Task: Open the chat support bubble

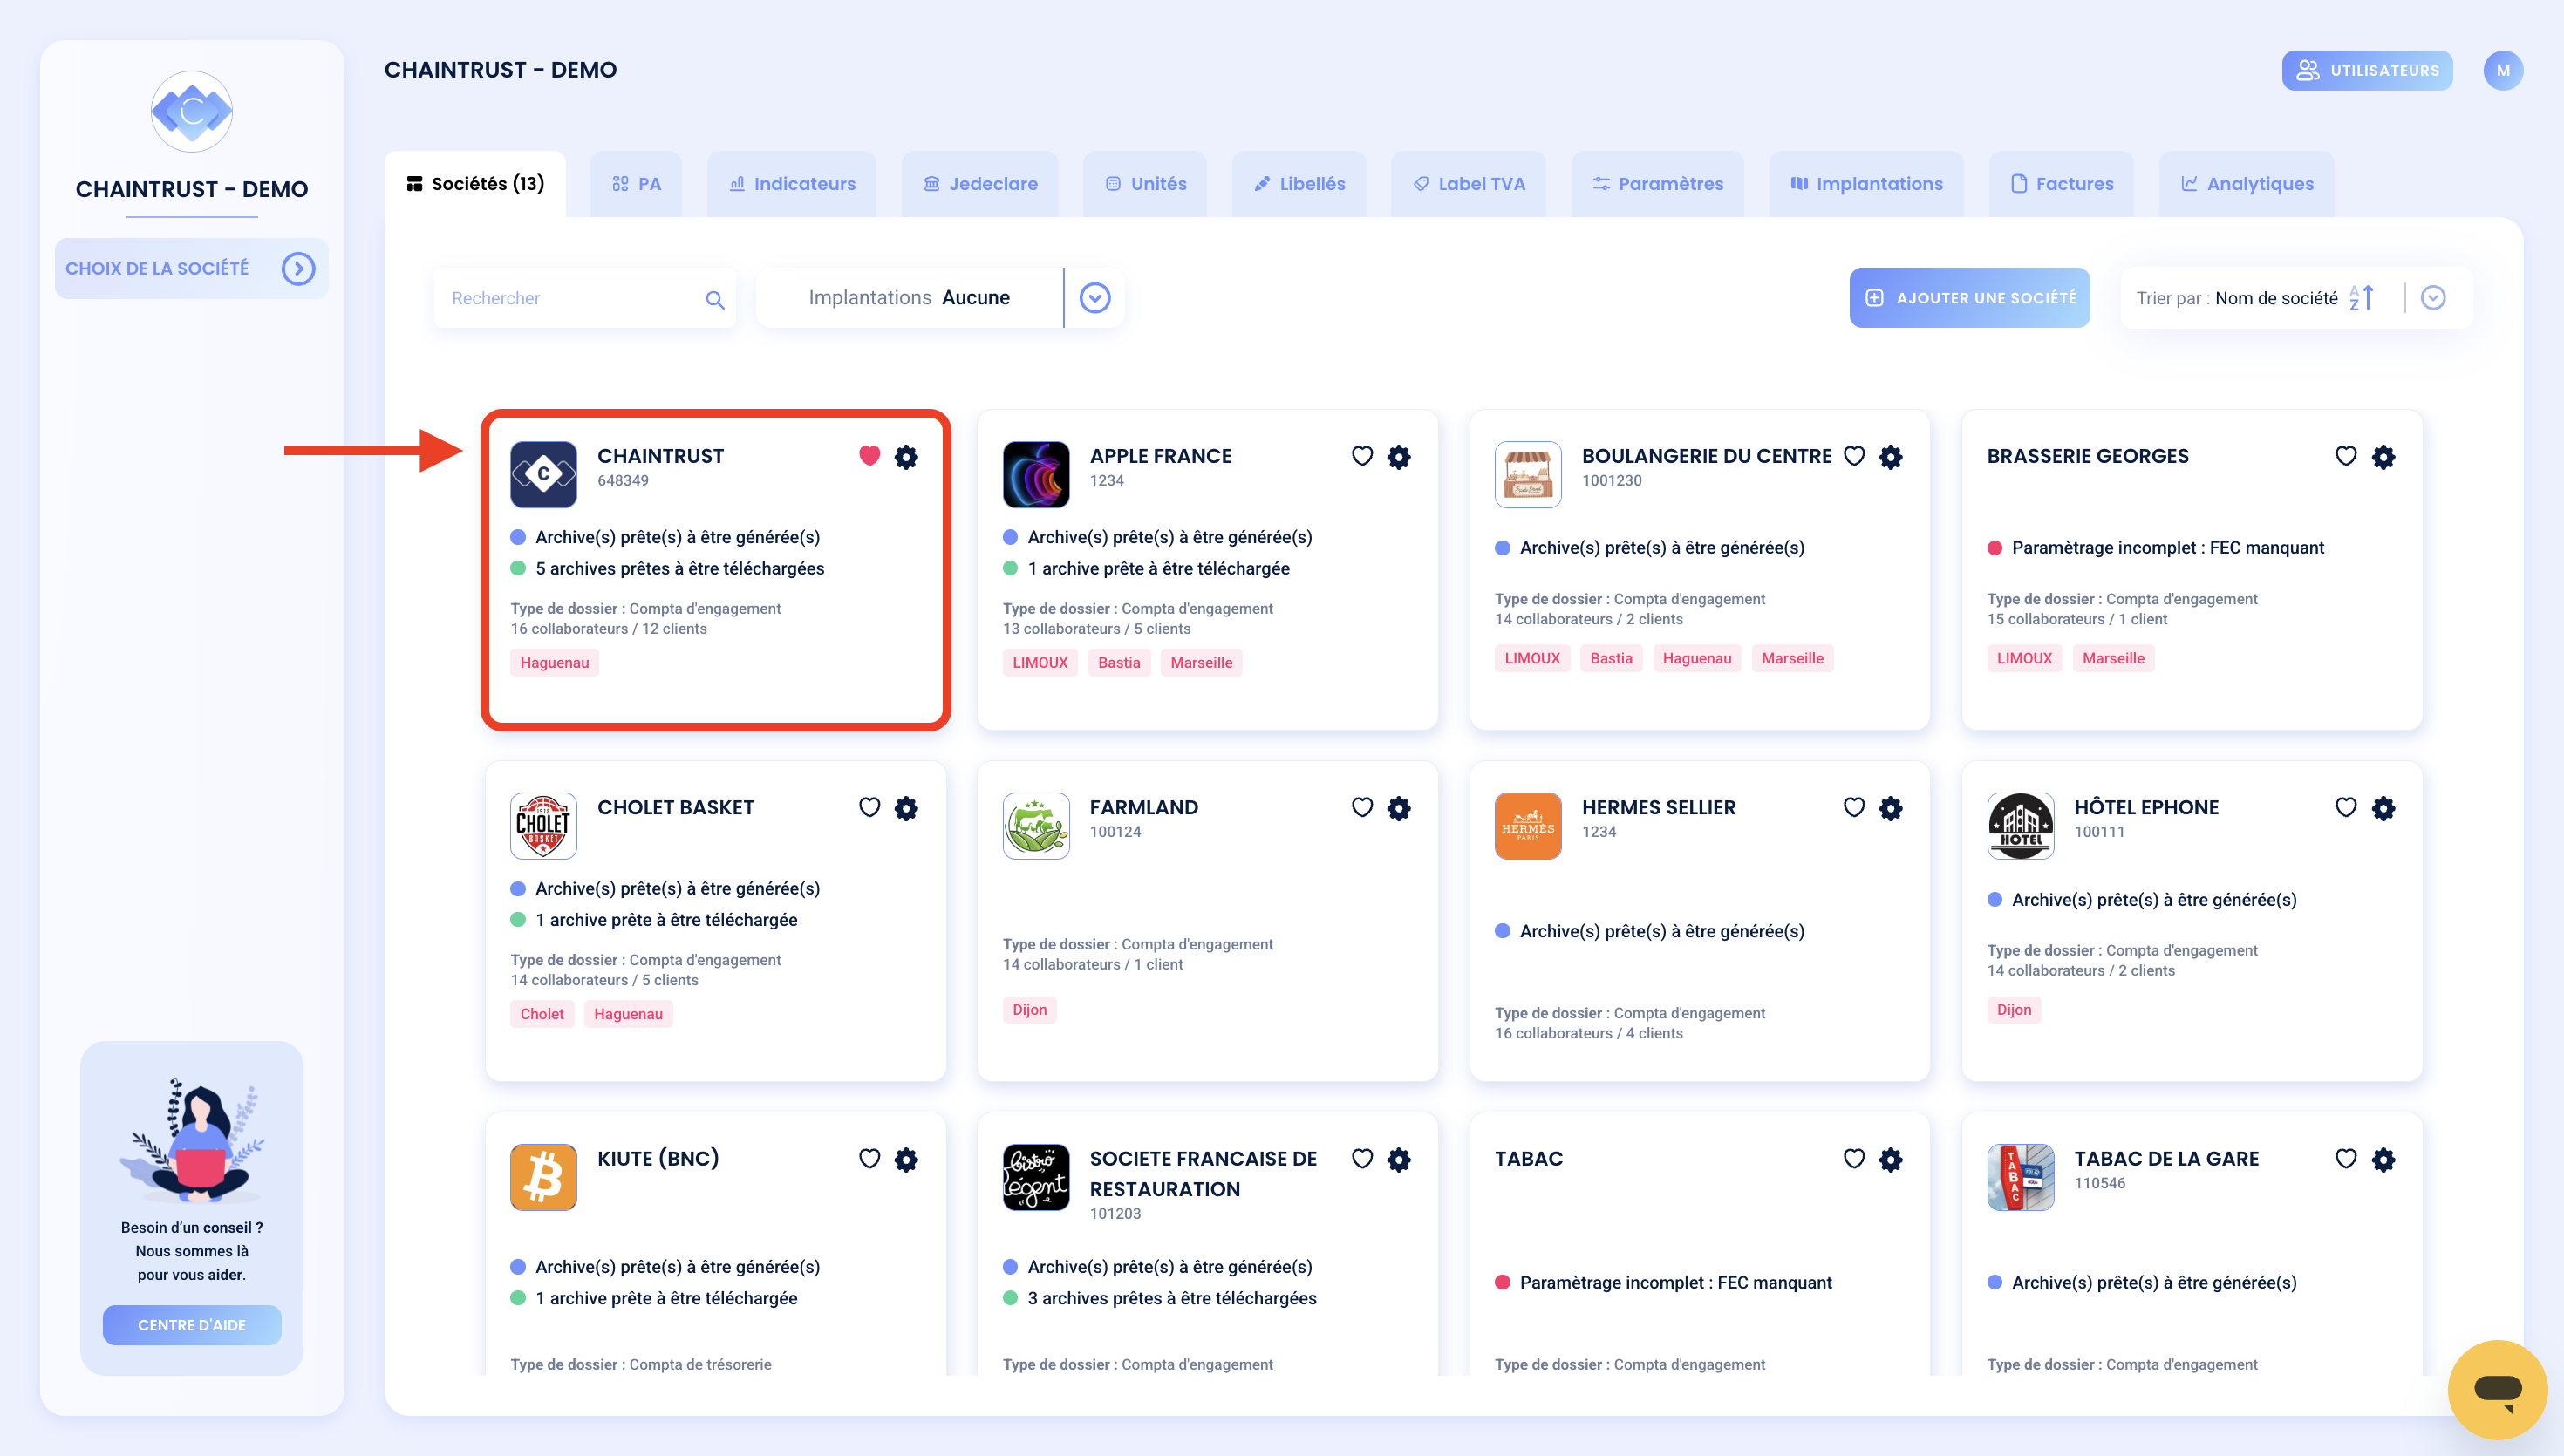Action: coord(2497,1389)
